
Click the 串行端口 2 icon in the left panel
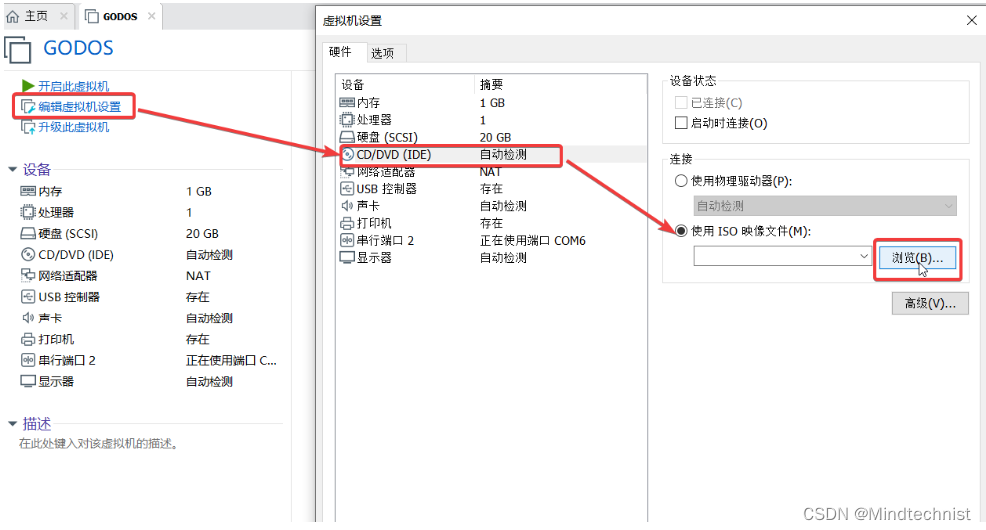[x=28, y=360]
